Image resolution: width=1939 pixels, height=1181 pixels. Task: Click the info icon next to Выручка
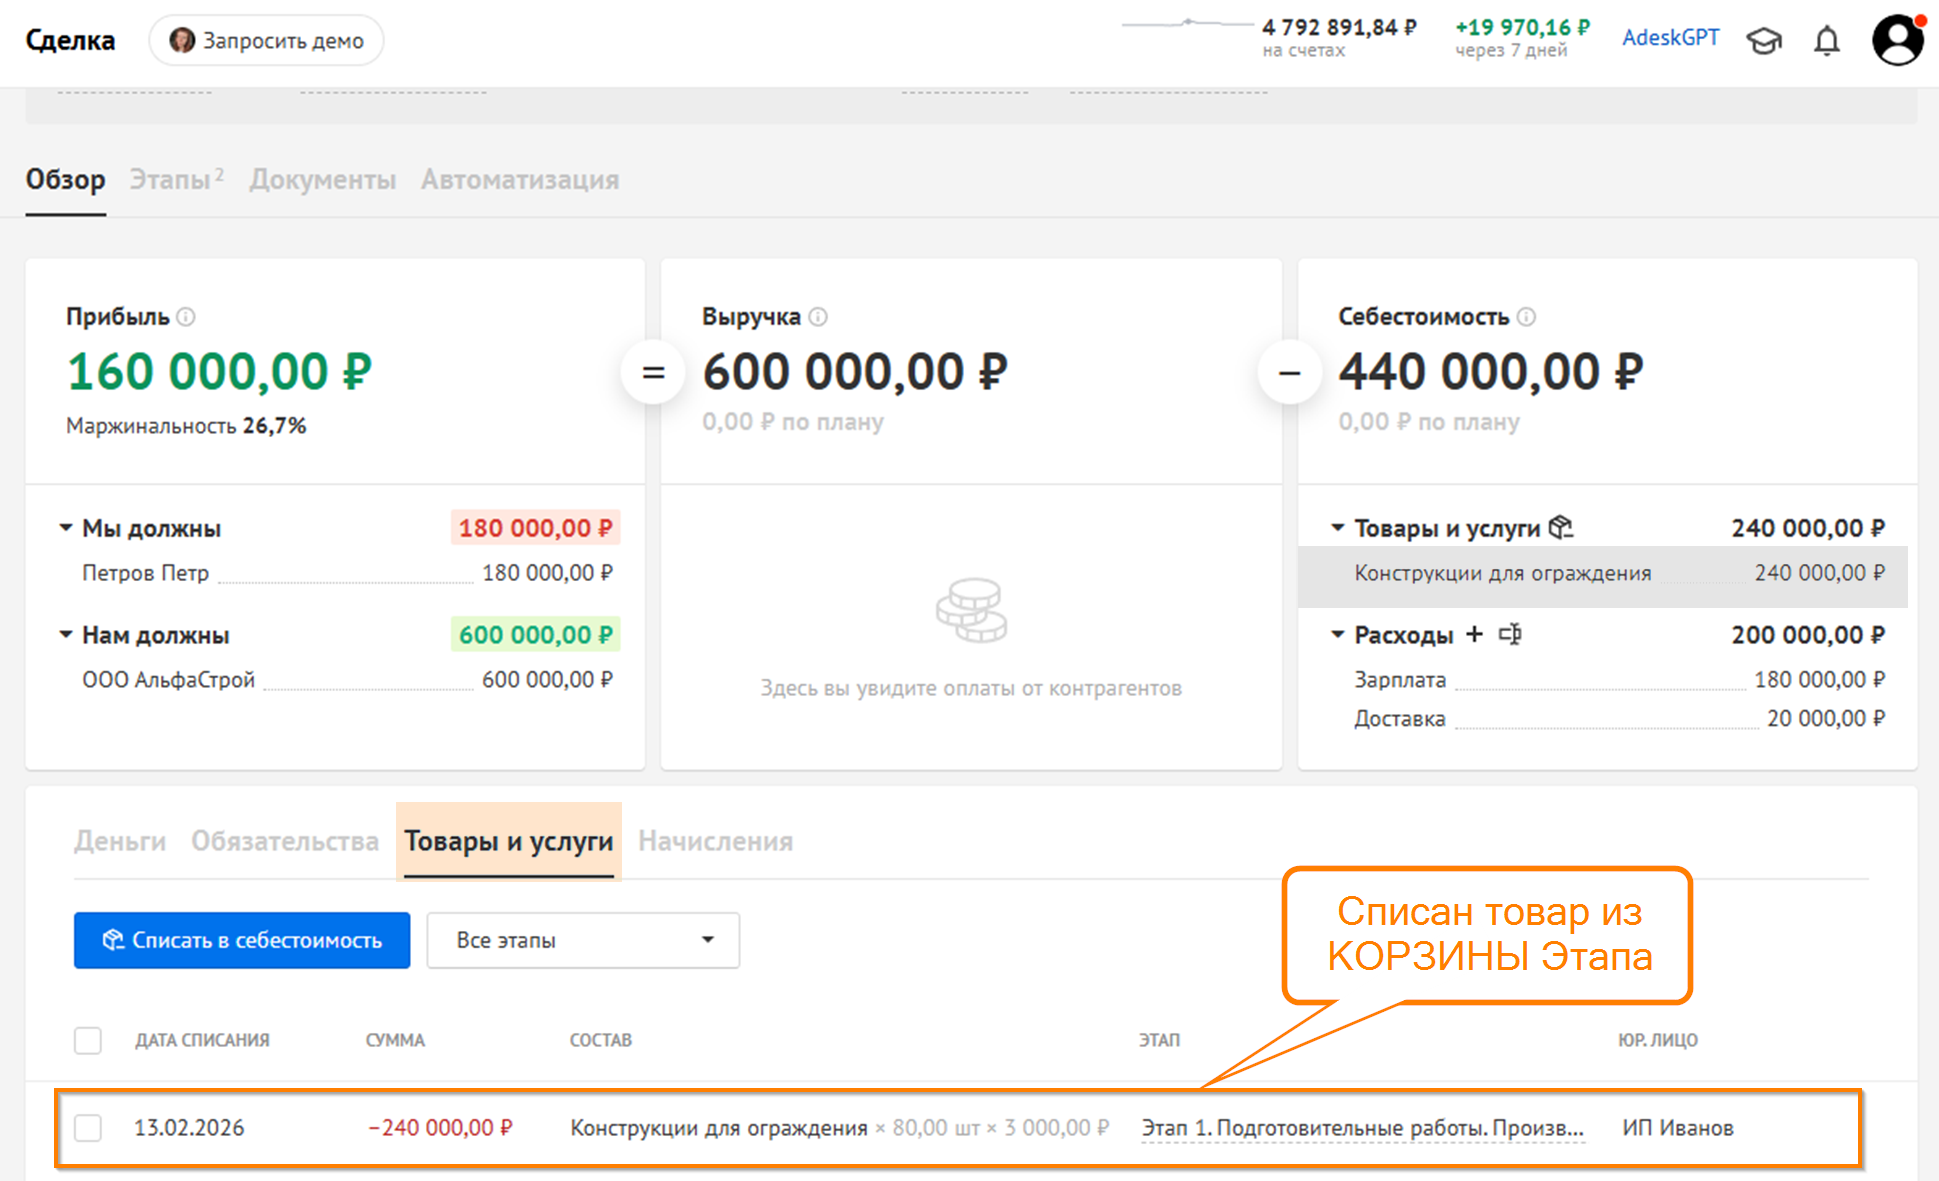pyautogui.click(x=818, y=317)
